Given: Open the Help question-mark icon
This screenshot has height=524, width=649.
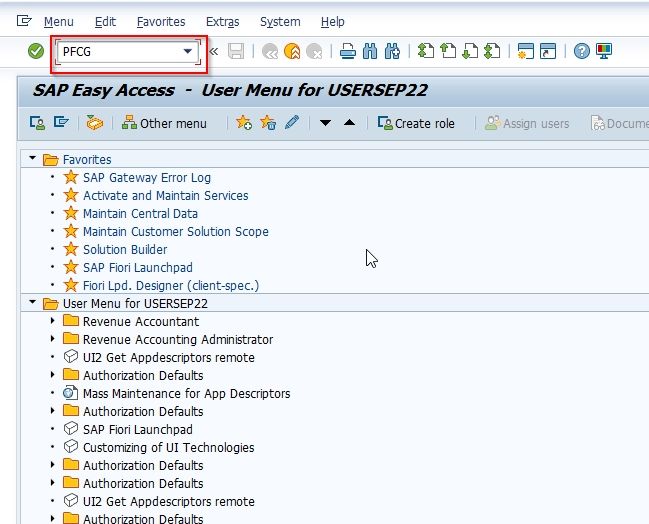Looking at the screenshot, I should 582,51.
